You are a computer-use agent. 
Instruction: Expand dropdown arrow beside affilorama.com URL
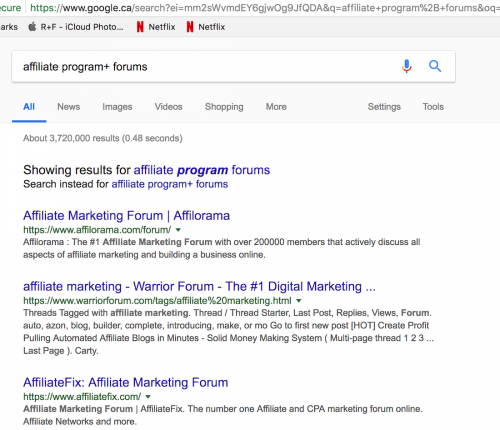coord(178,230)
